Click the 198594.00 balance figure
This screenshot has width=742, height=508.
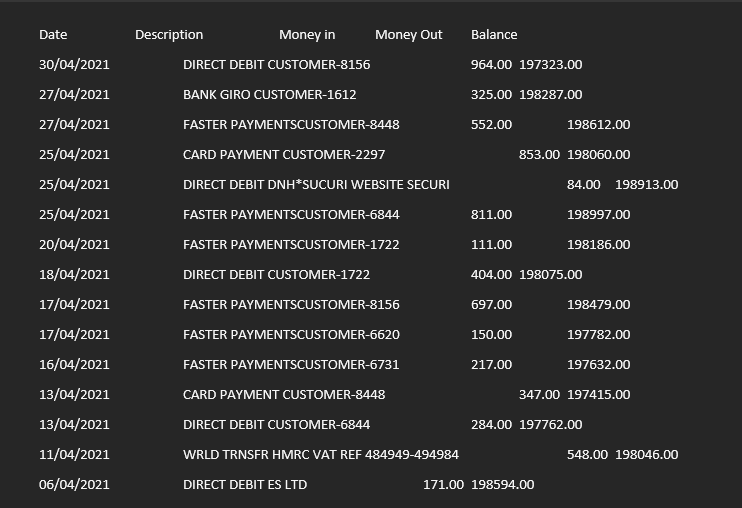tap(502, 485)
